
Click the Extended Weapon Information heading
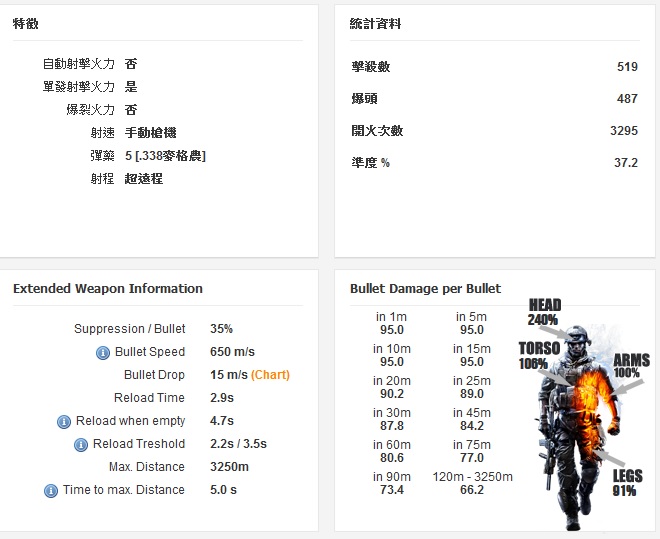(108, 289)
